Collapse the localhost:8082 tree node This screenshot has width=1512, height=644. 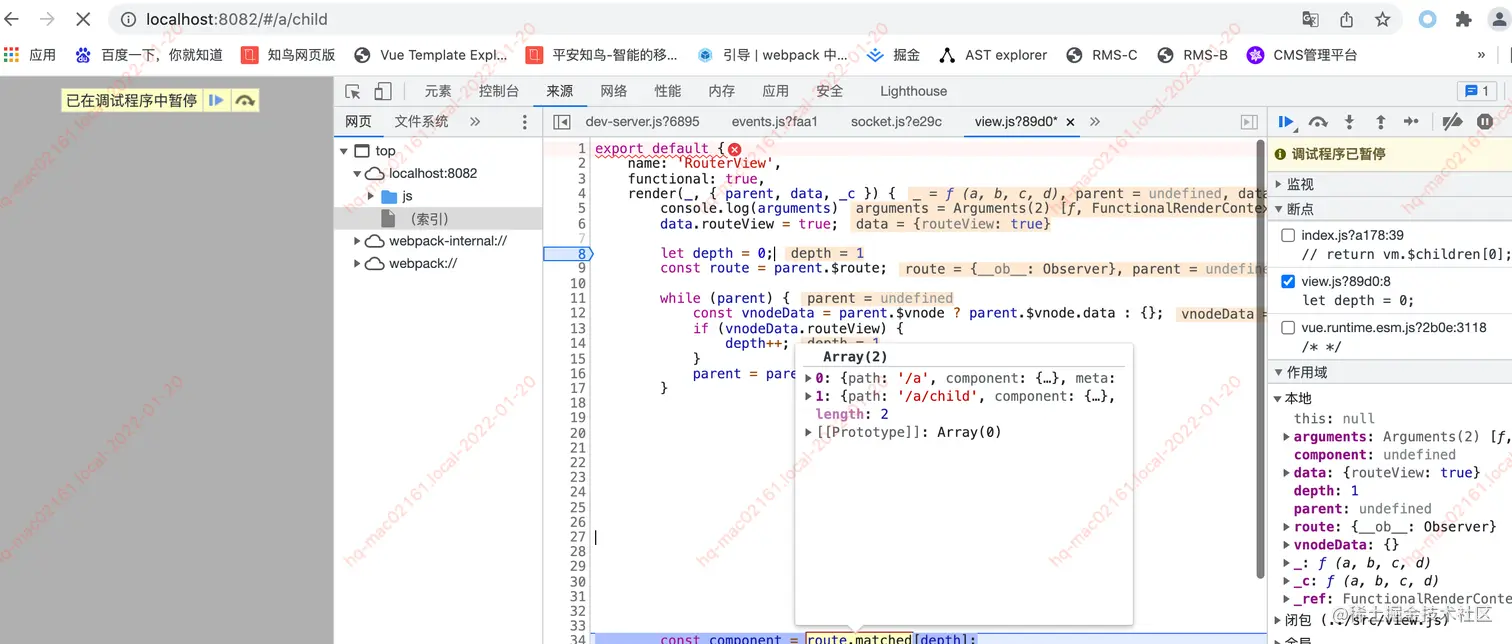[358, 174]
